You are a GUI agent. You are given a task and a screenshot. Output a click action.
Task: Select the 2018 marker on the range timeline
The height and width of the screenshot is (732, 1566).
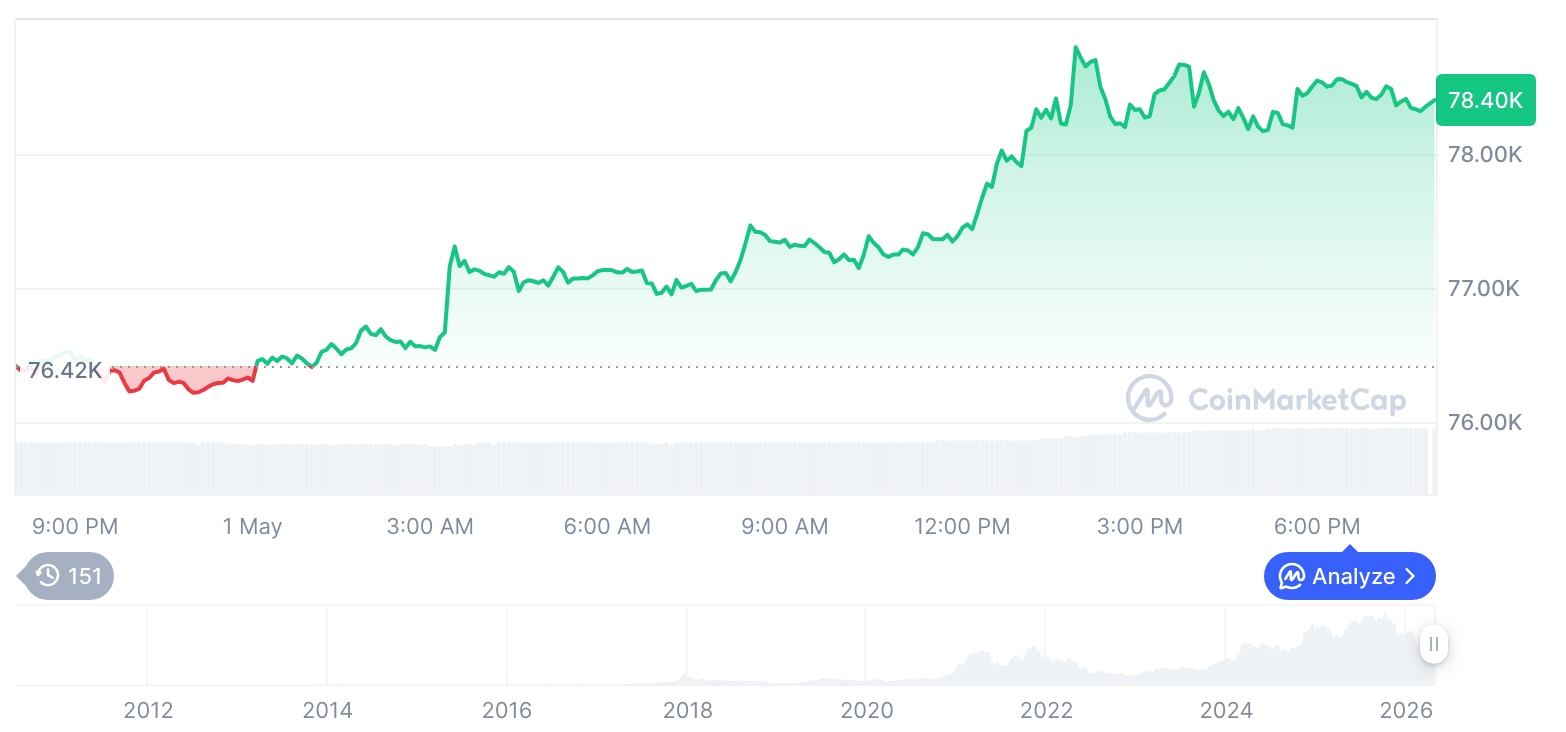click(x=688, y=710)
